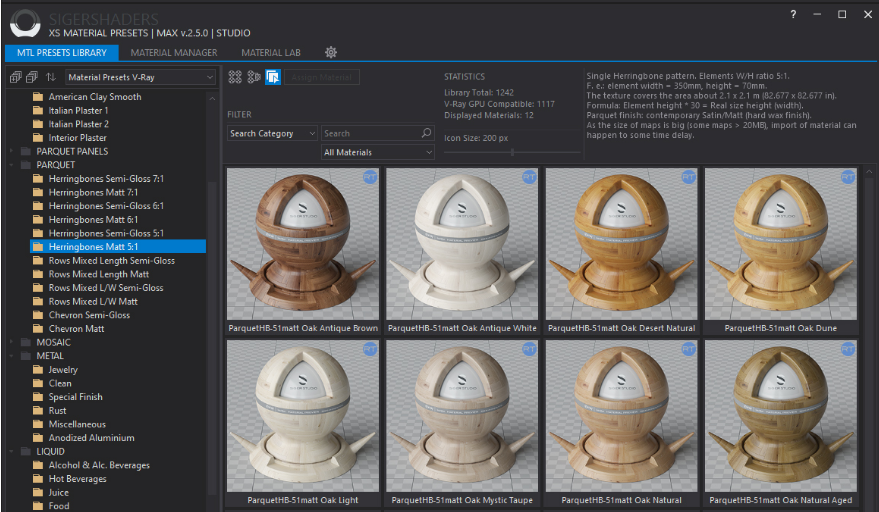The width and height of the screenshot is (879, 512).
Task: Click the sort order arrows icon
Action: pos(51,77)
